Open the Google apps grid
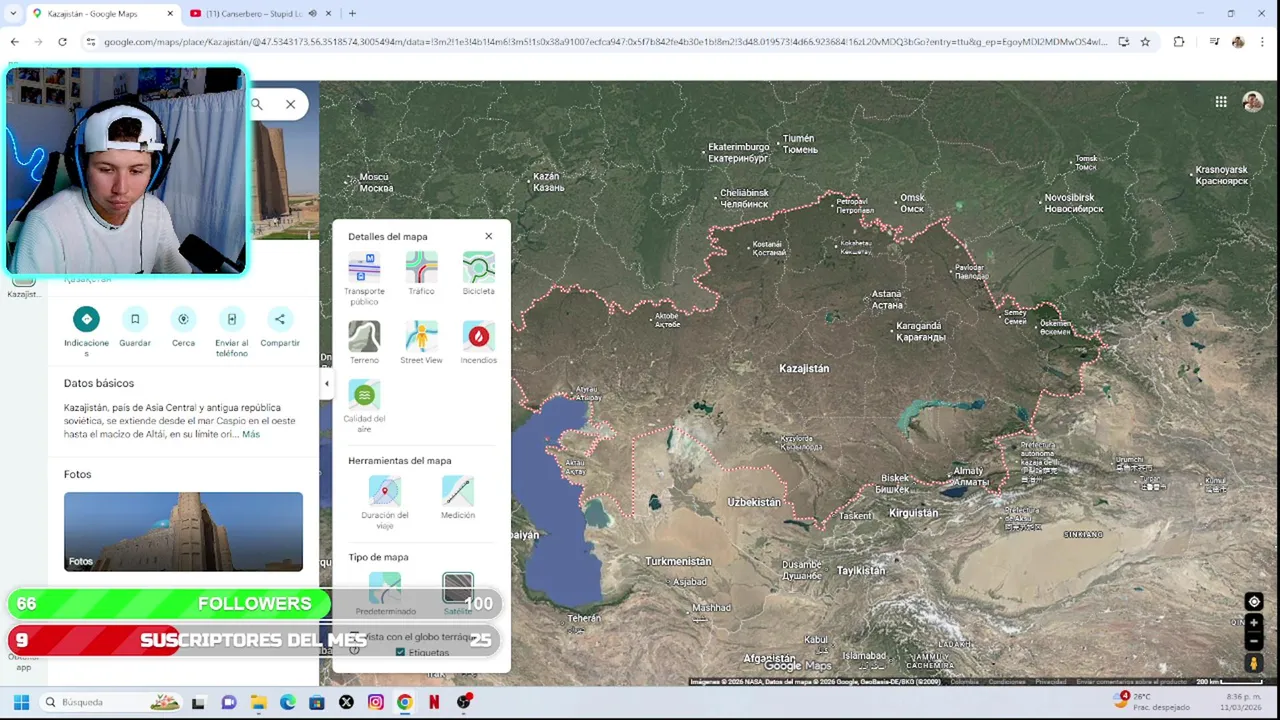Image resolution: width=1280 pixels, height=720 pixels. [1221, 102]
